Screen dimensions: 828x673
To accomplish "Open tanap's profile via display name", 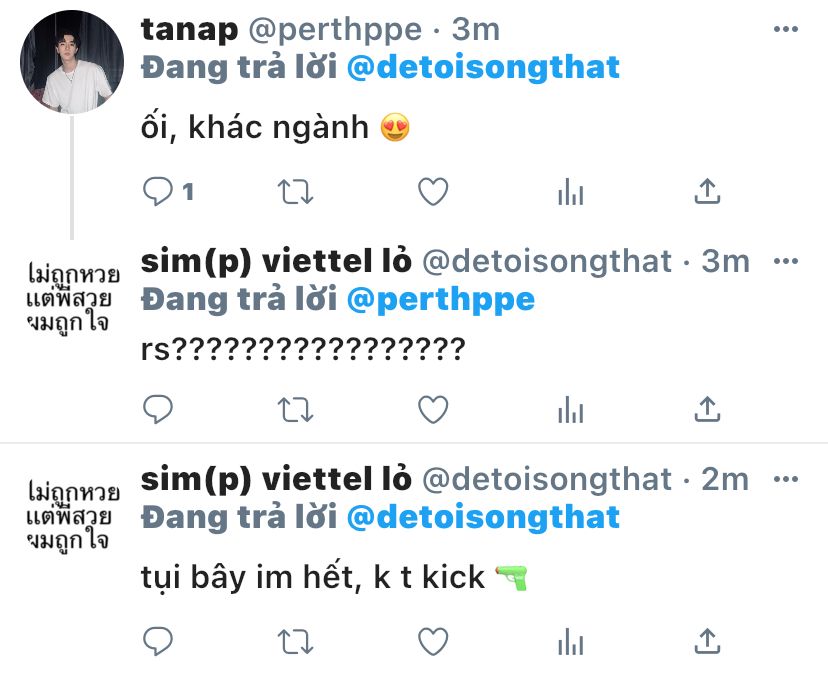I will (189, 29).
